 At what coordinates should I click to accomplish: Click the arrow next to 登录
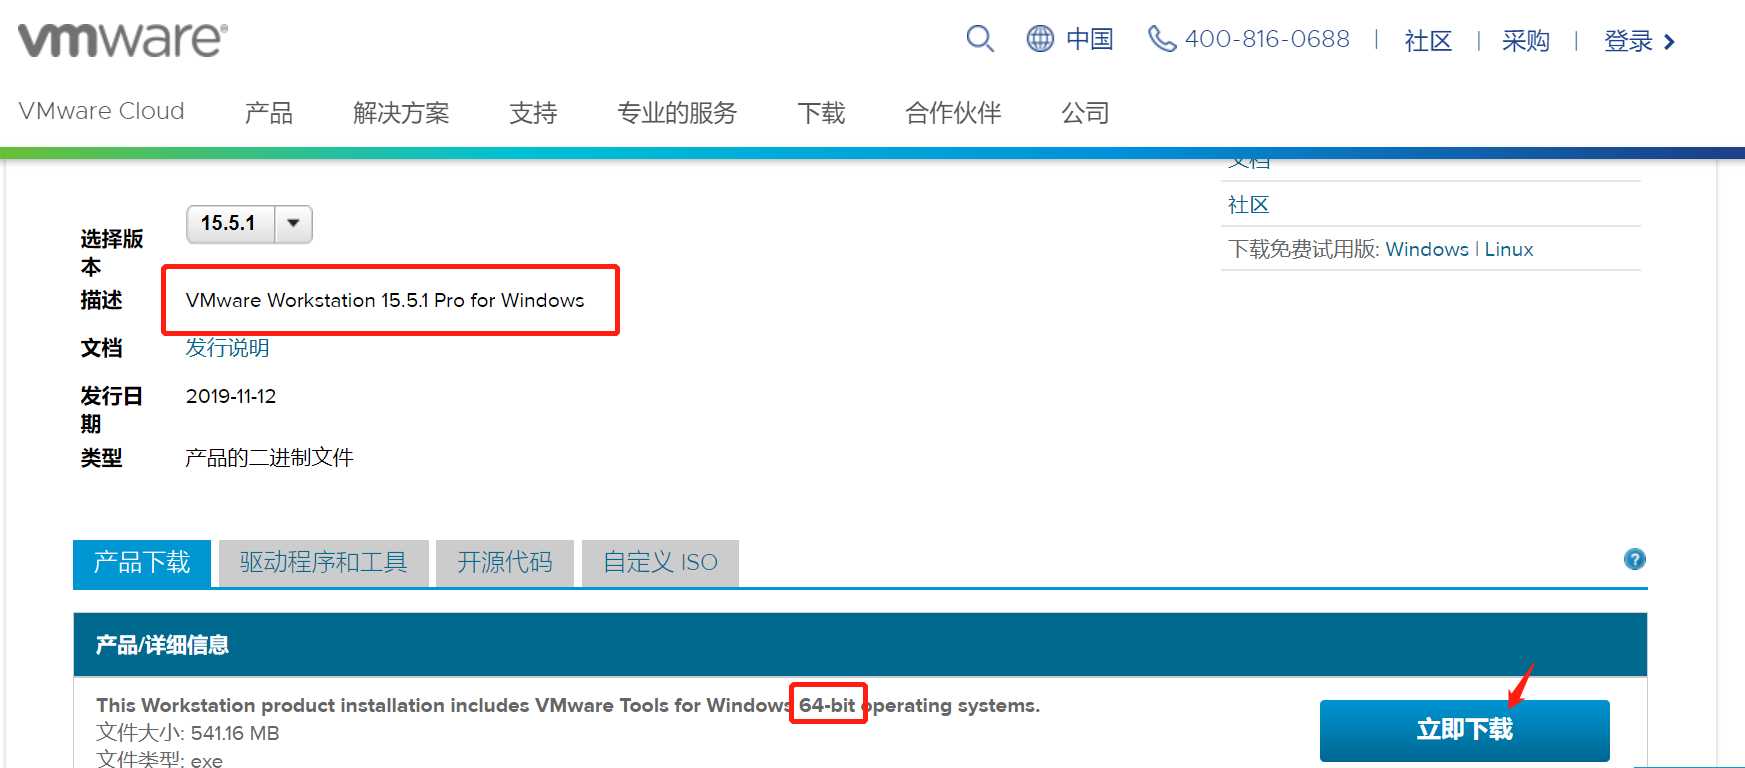[x=1669, y=42]
